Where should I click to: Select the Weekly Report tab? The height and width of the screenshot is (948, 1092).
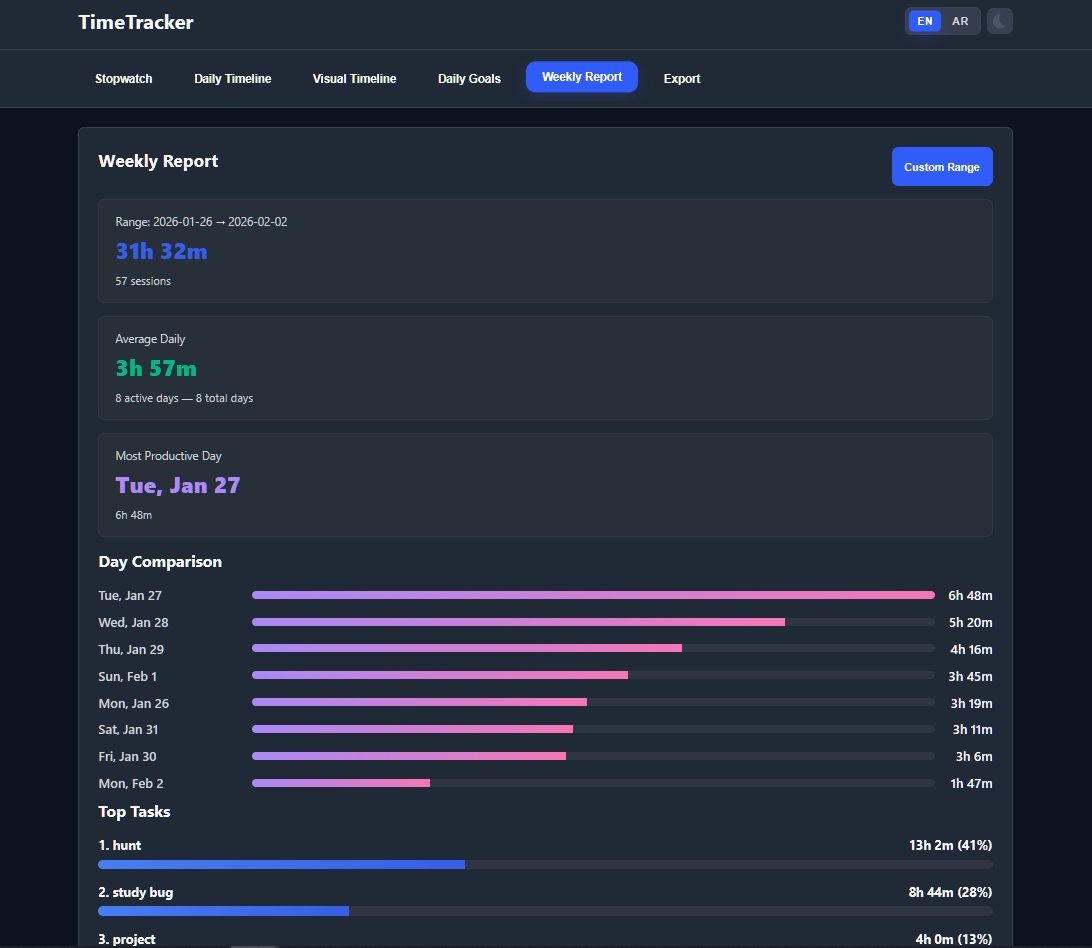pos(582,77)
